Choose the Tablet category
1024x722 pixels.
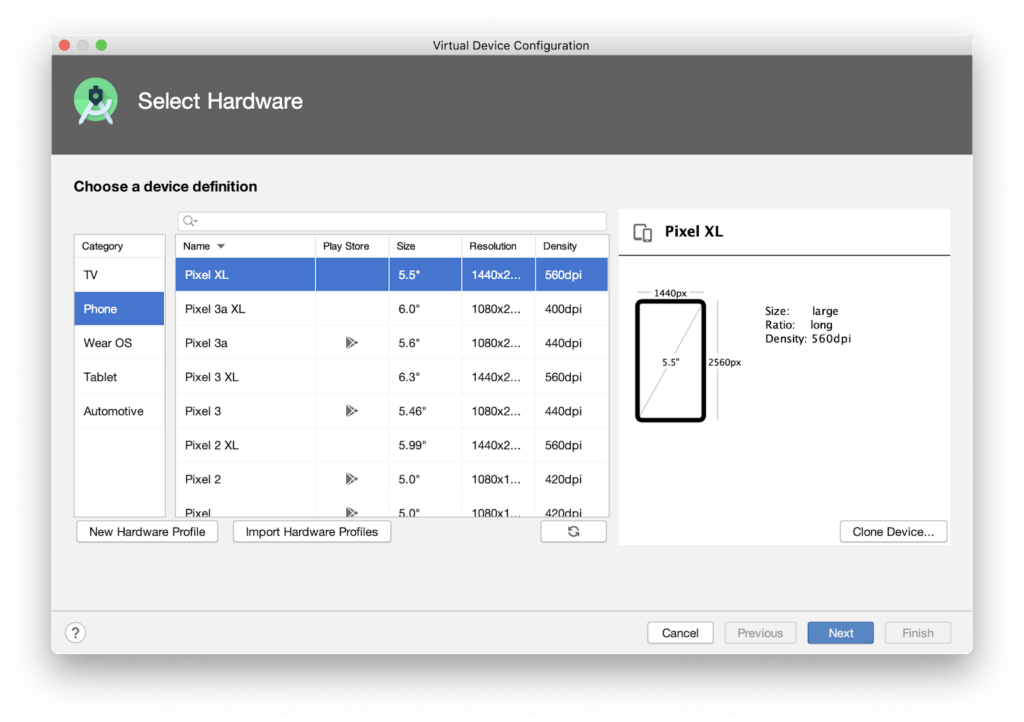[x=119, y=377]
